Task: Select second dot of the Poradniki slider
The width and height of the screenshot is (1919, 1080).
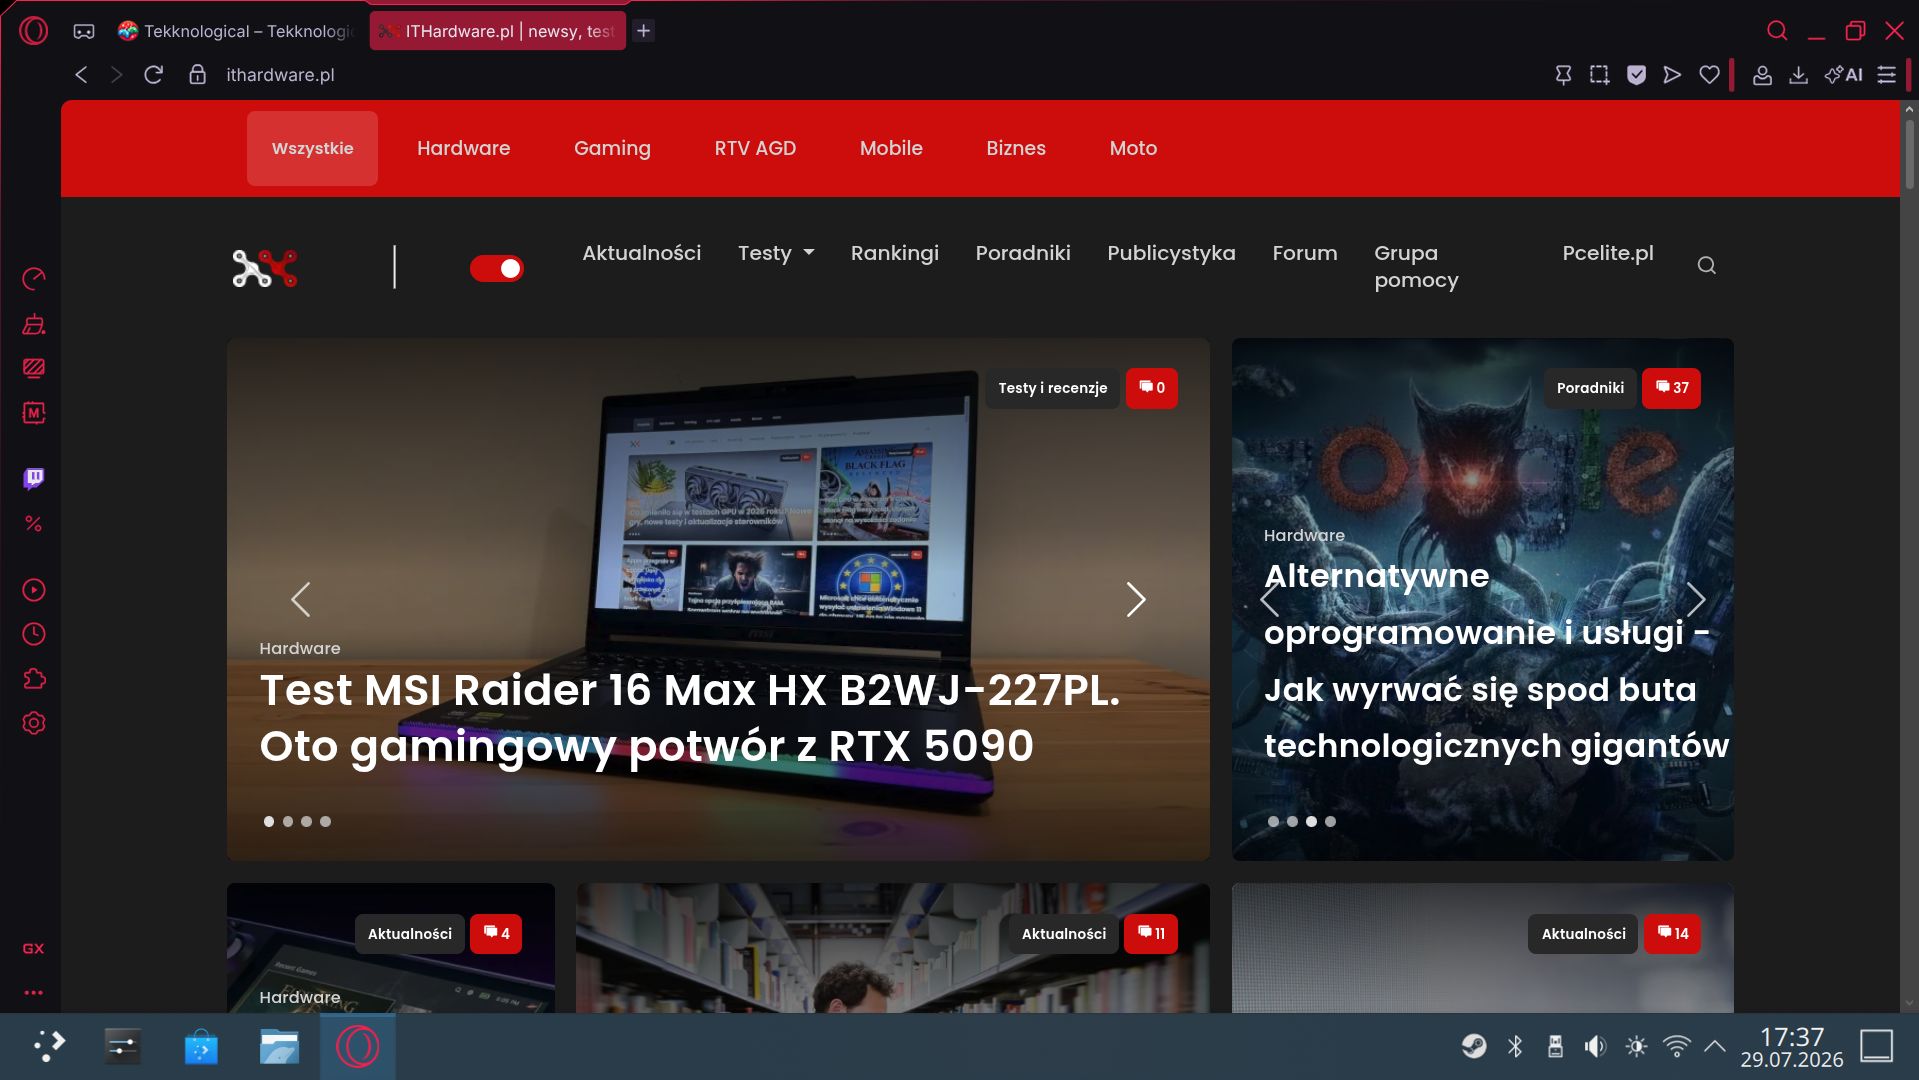Action: (x=1292, y=822)
